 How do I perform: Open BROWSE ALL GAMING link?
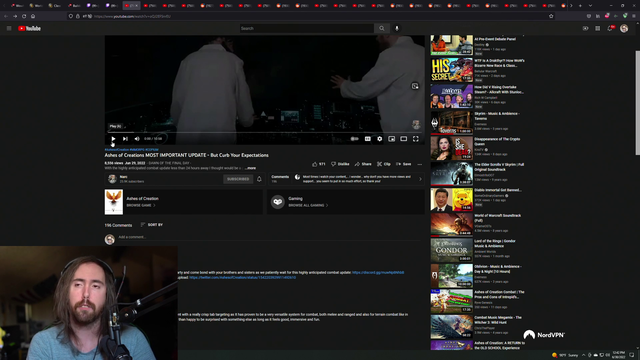point(308,205)
